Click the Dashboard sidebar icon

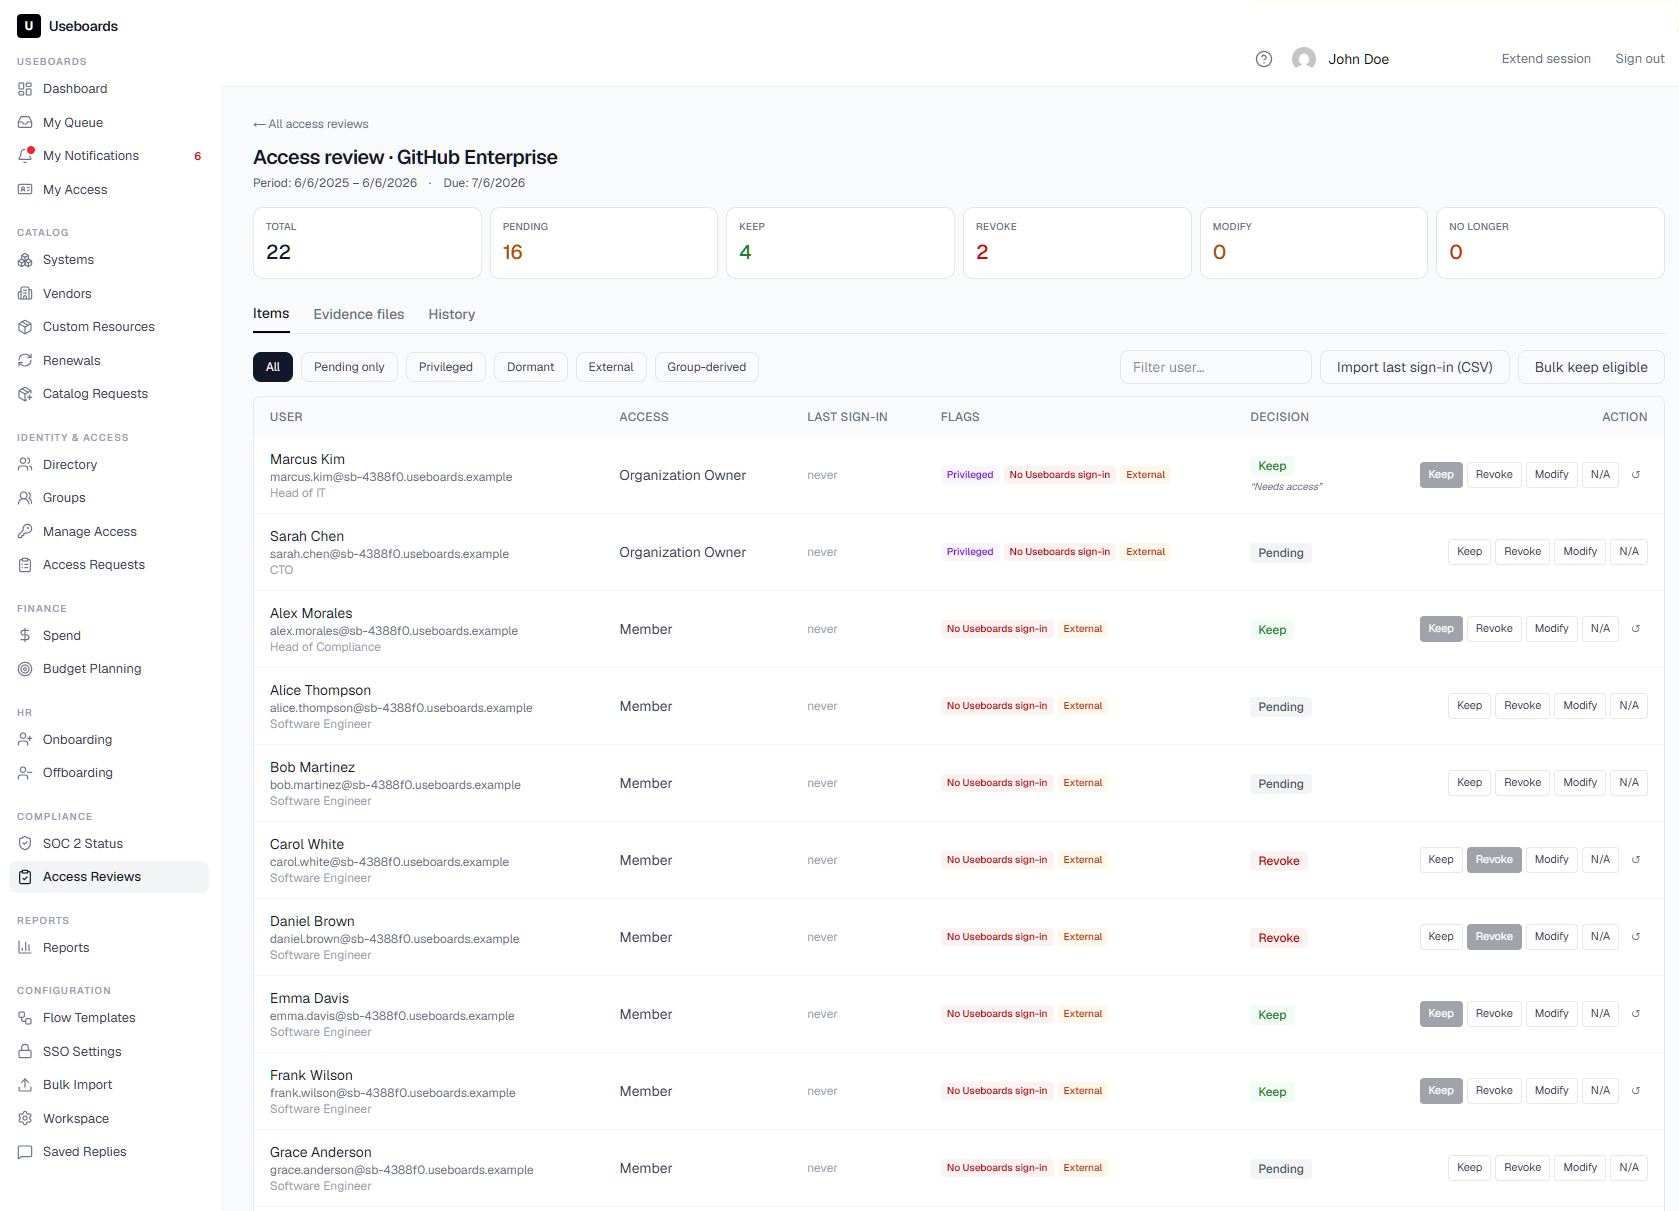point(25,89)
